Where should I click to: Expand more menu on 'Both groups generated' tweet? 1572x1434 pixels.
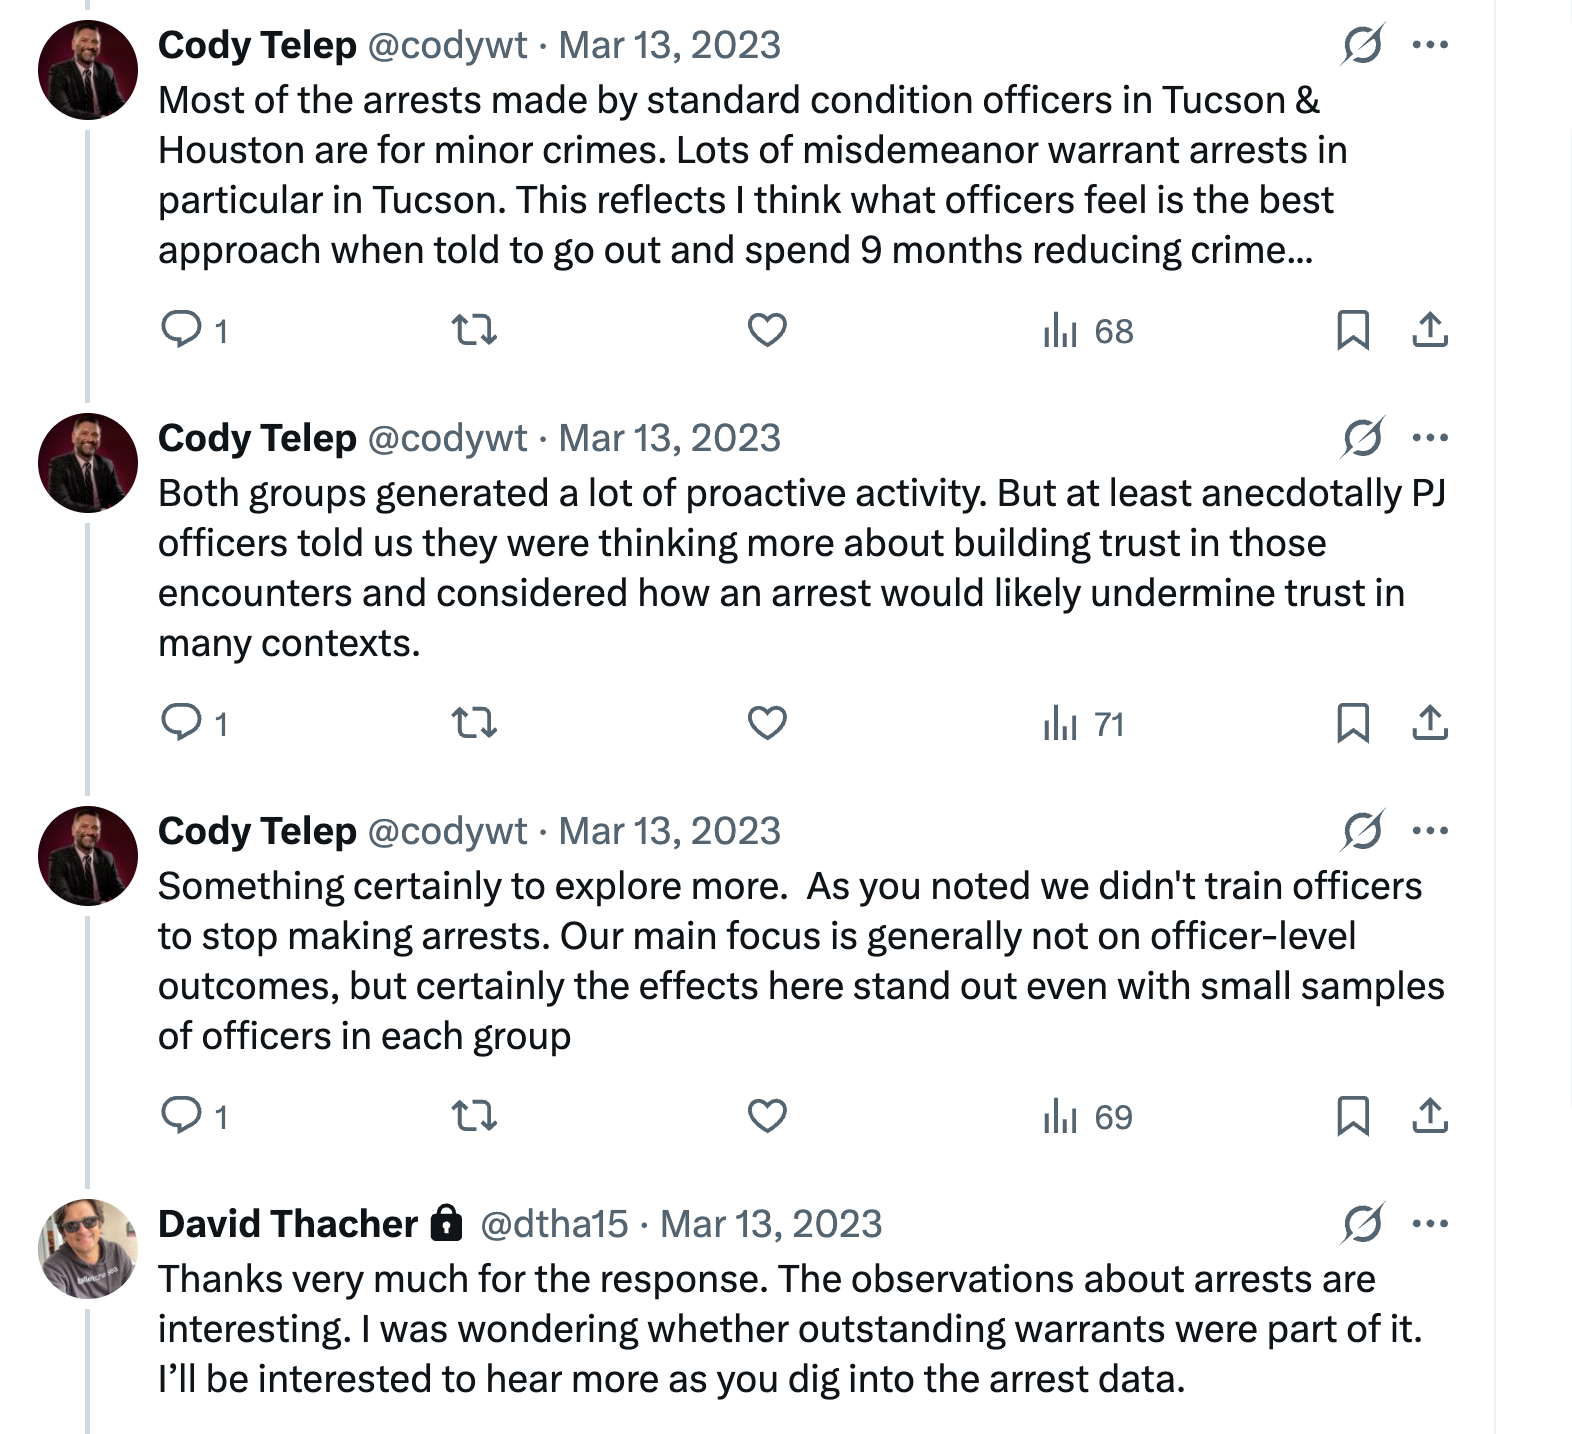coord(1430,437)
